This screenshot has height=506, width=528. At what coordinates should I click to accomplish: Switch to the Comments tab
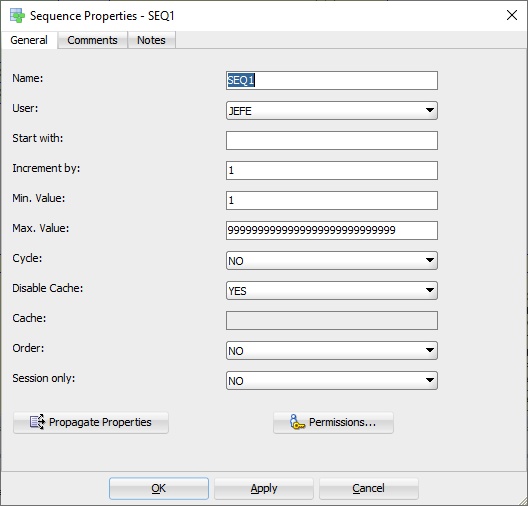point(92,40)
